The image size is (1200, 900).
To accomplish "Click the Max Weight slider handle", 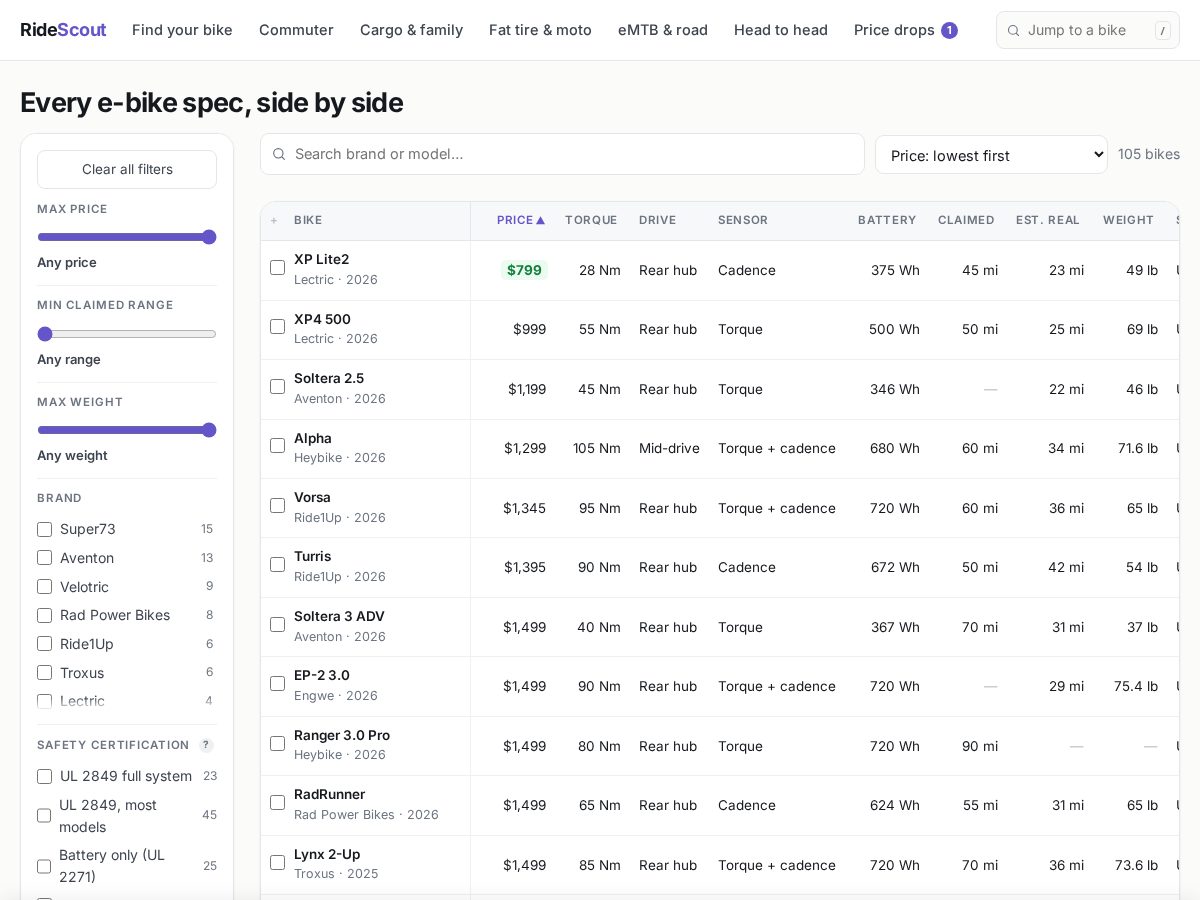I will (x=209, y=430).
